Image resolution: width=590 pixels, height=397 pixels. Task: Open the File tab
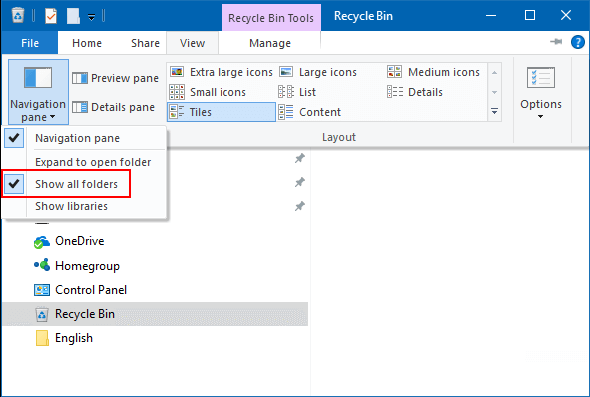[30, 43]
